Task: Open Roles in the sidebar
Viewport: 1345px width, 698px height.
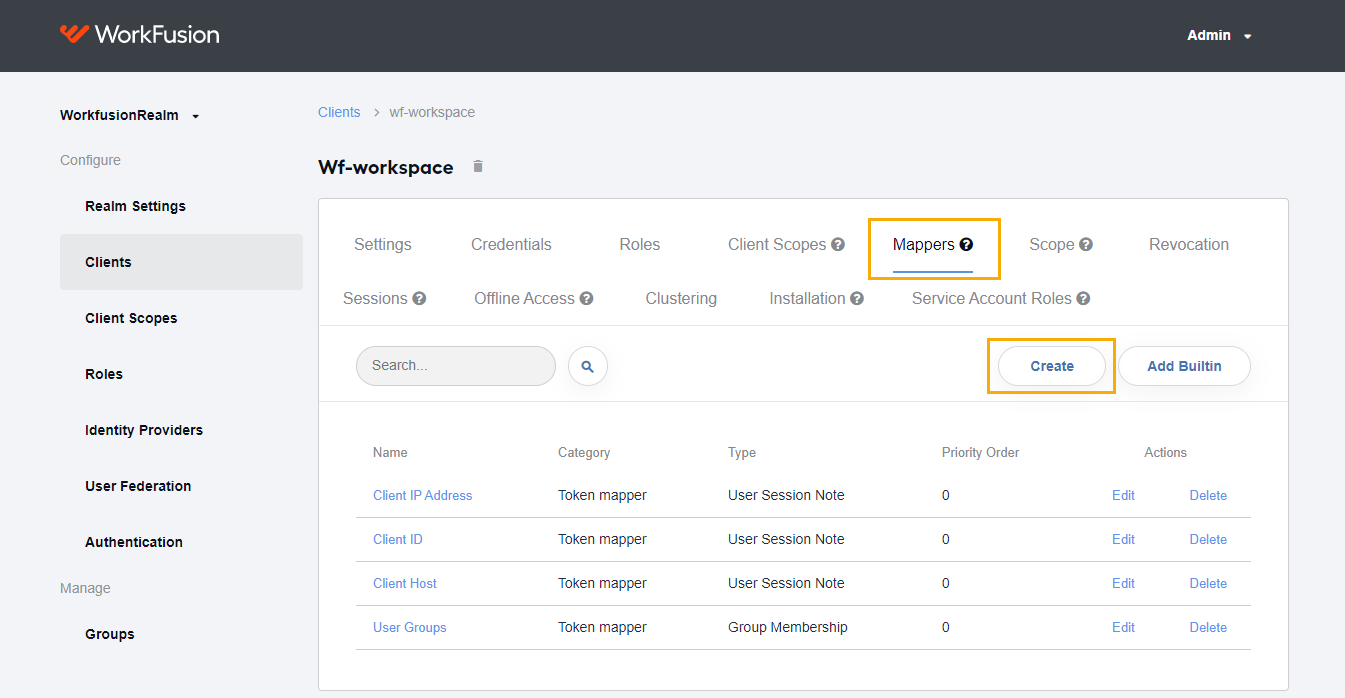Action: (x=104, y=374)
